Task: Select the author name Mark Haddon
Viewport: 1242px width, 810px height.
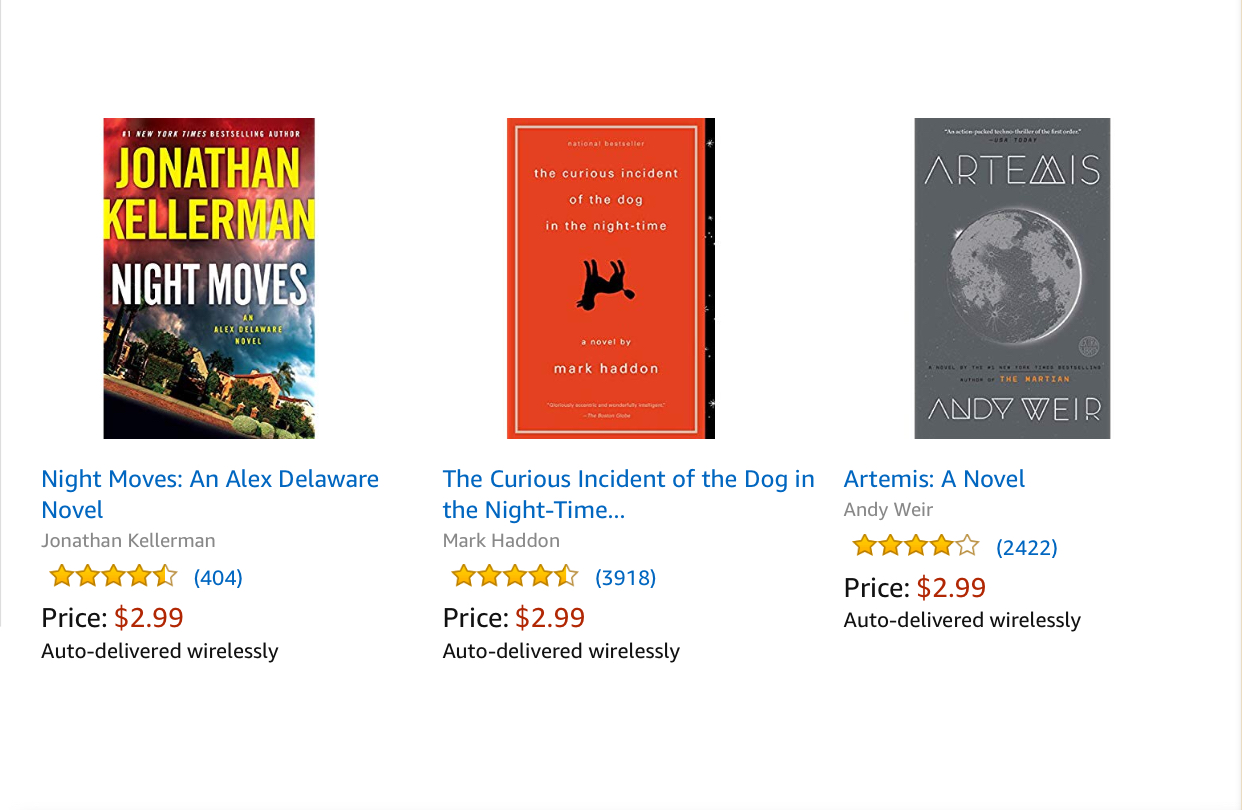Action: click(501, 540)
